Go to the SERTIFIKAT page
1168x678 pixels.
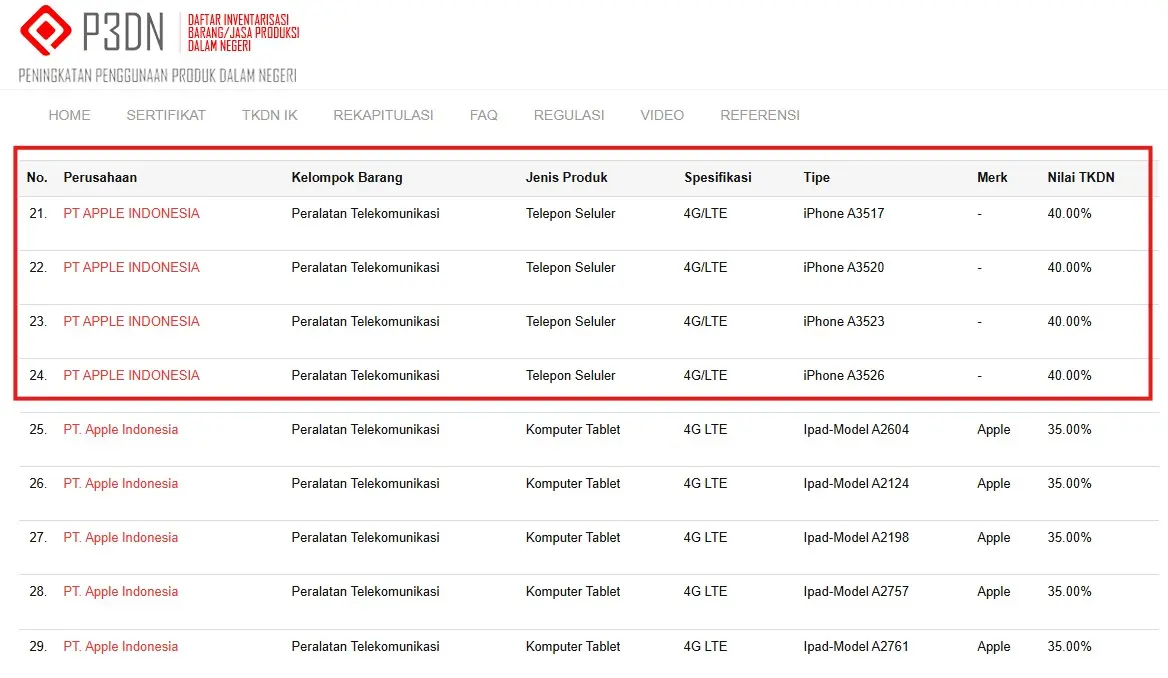coord(166,115)
